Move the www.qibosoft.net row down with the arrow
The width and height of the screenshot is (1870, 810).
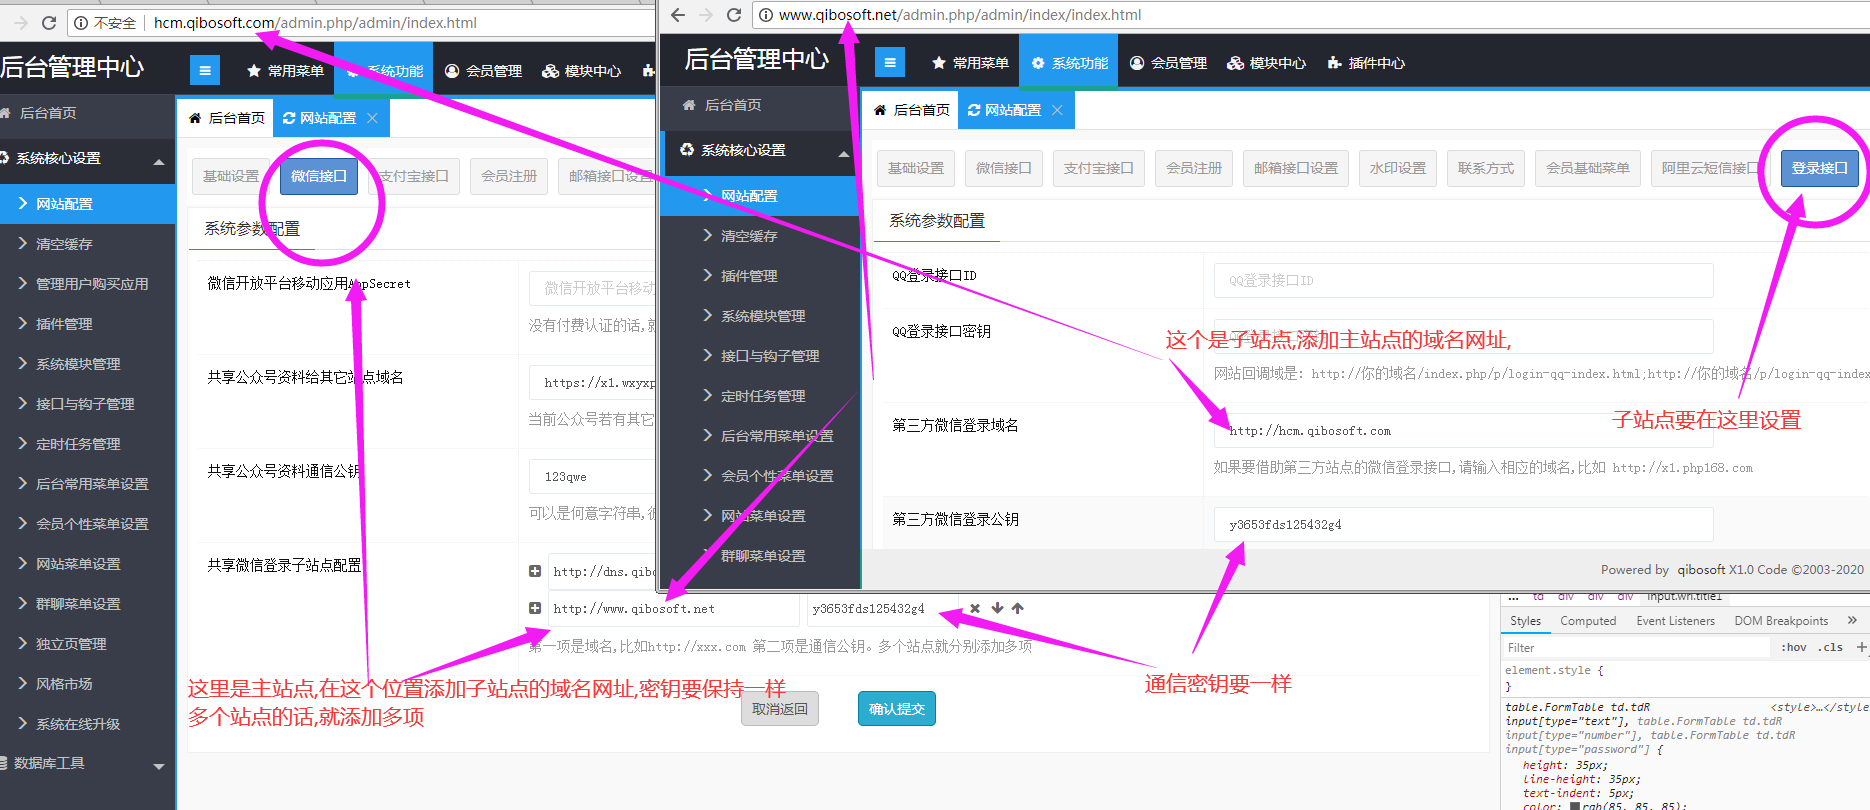tap(997, 608)
